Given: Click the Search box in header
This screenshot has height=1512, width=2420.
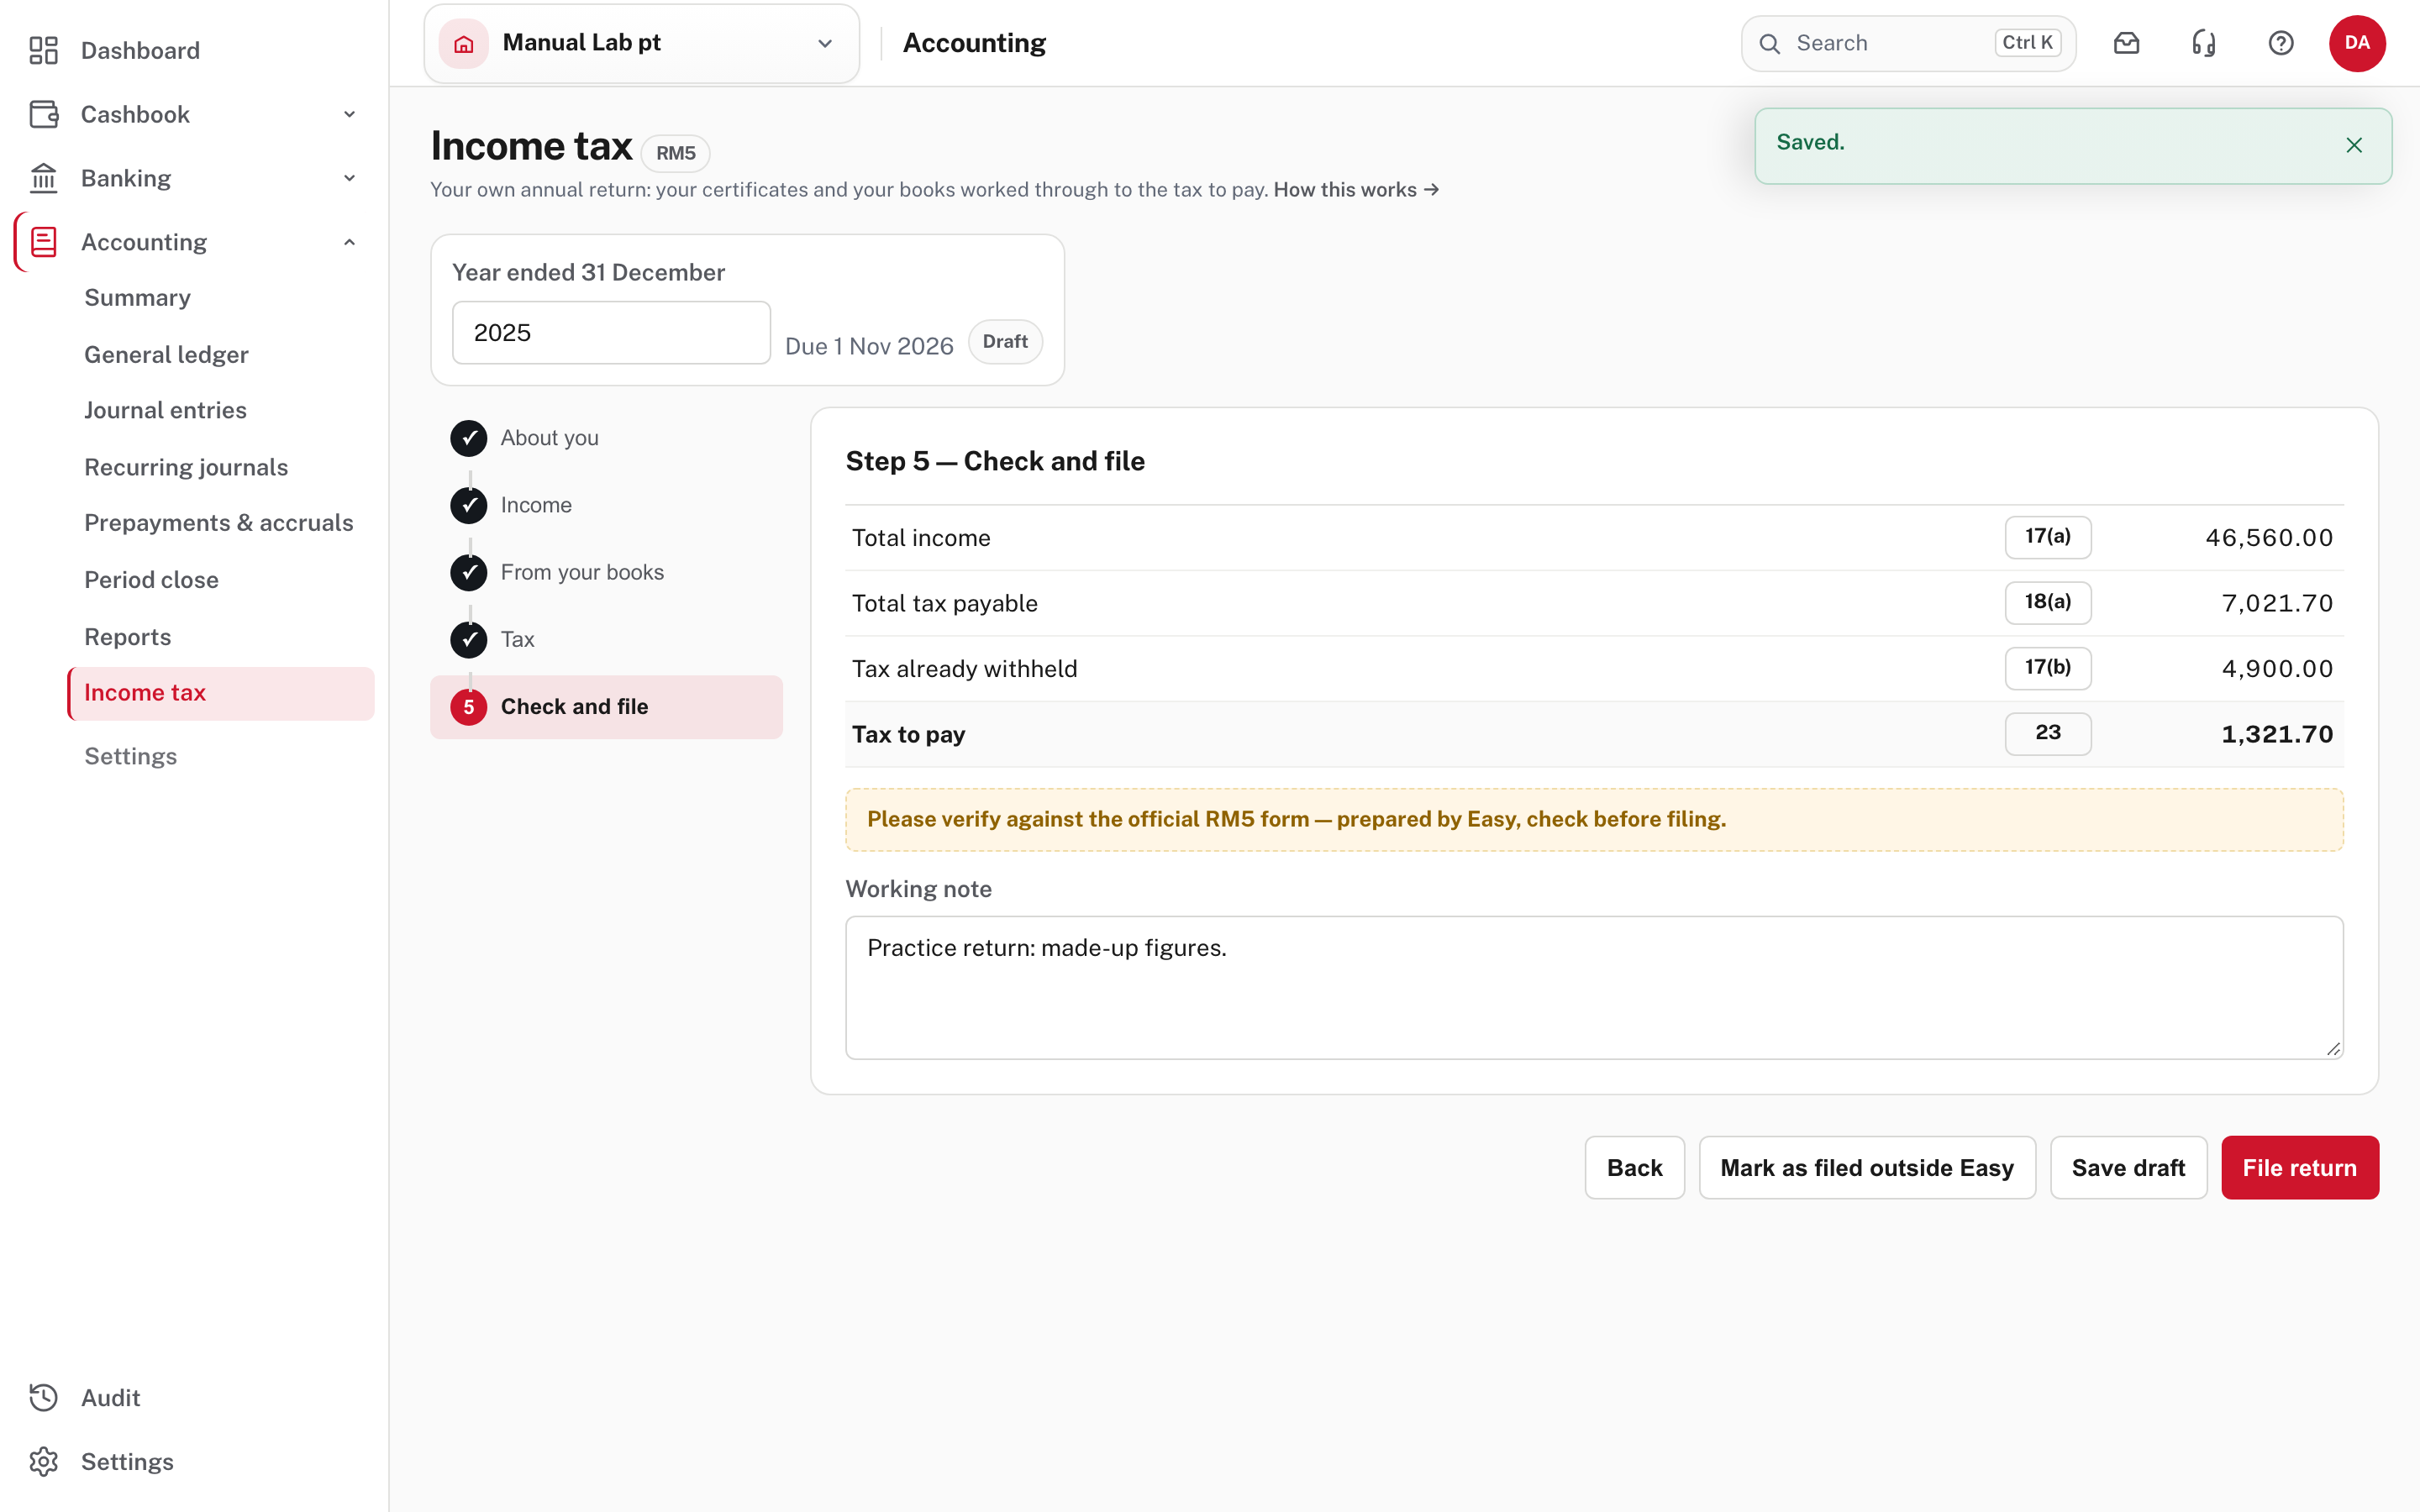Looking at the screenshot, I should [x=1908, y=43].
